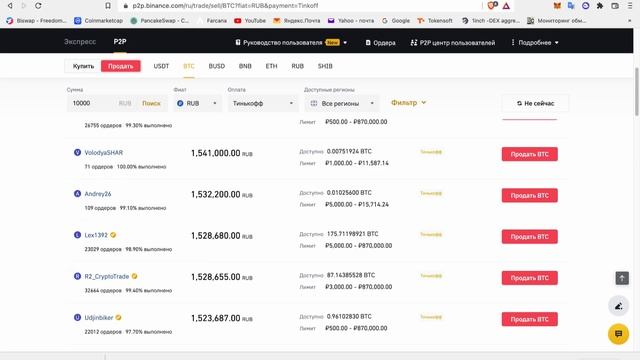Click Продать BTC for Udjinbiker
This screenshot has width=640, height=360.
(529, 319)
